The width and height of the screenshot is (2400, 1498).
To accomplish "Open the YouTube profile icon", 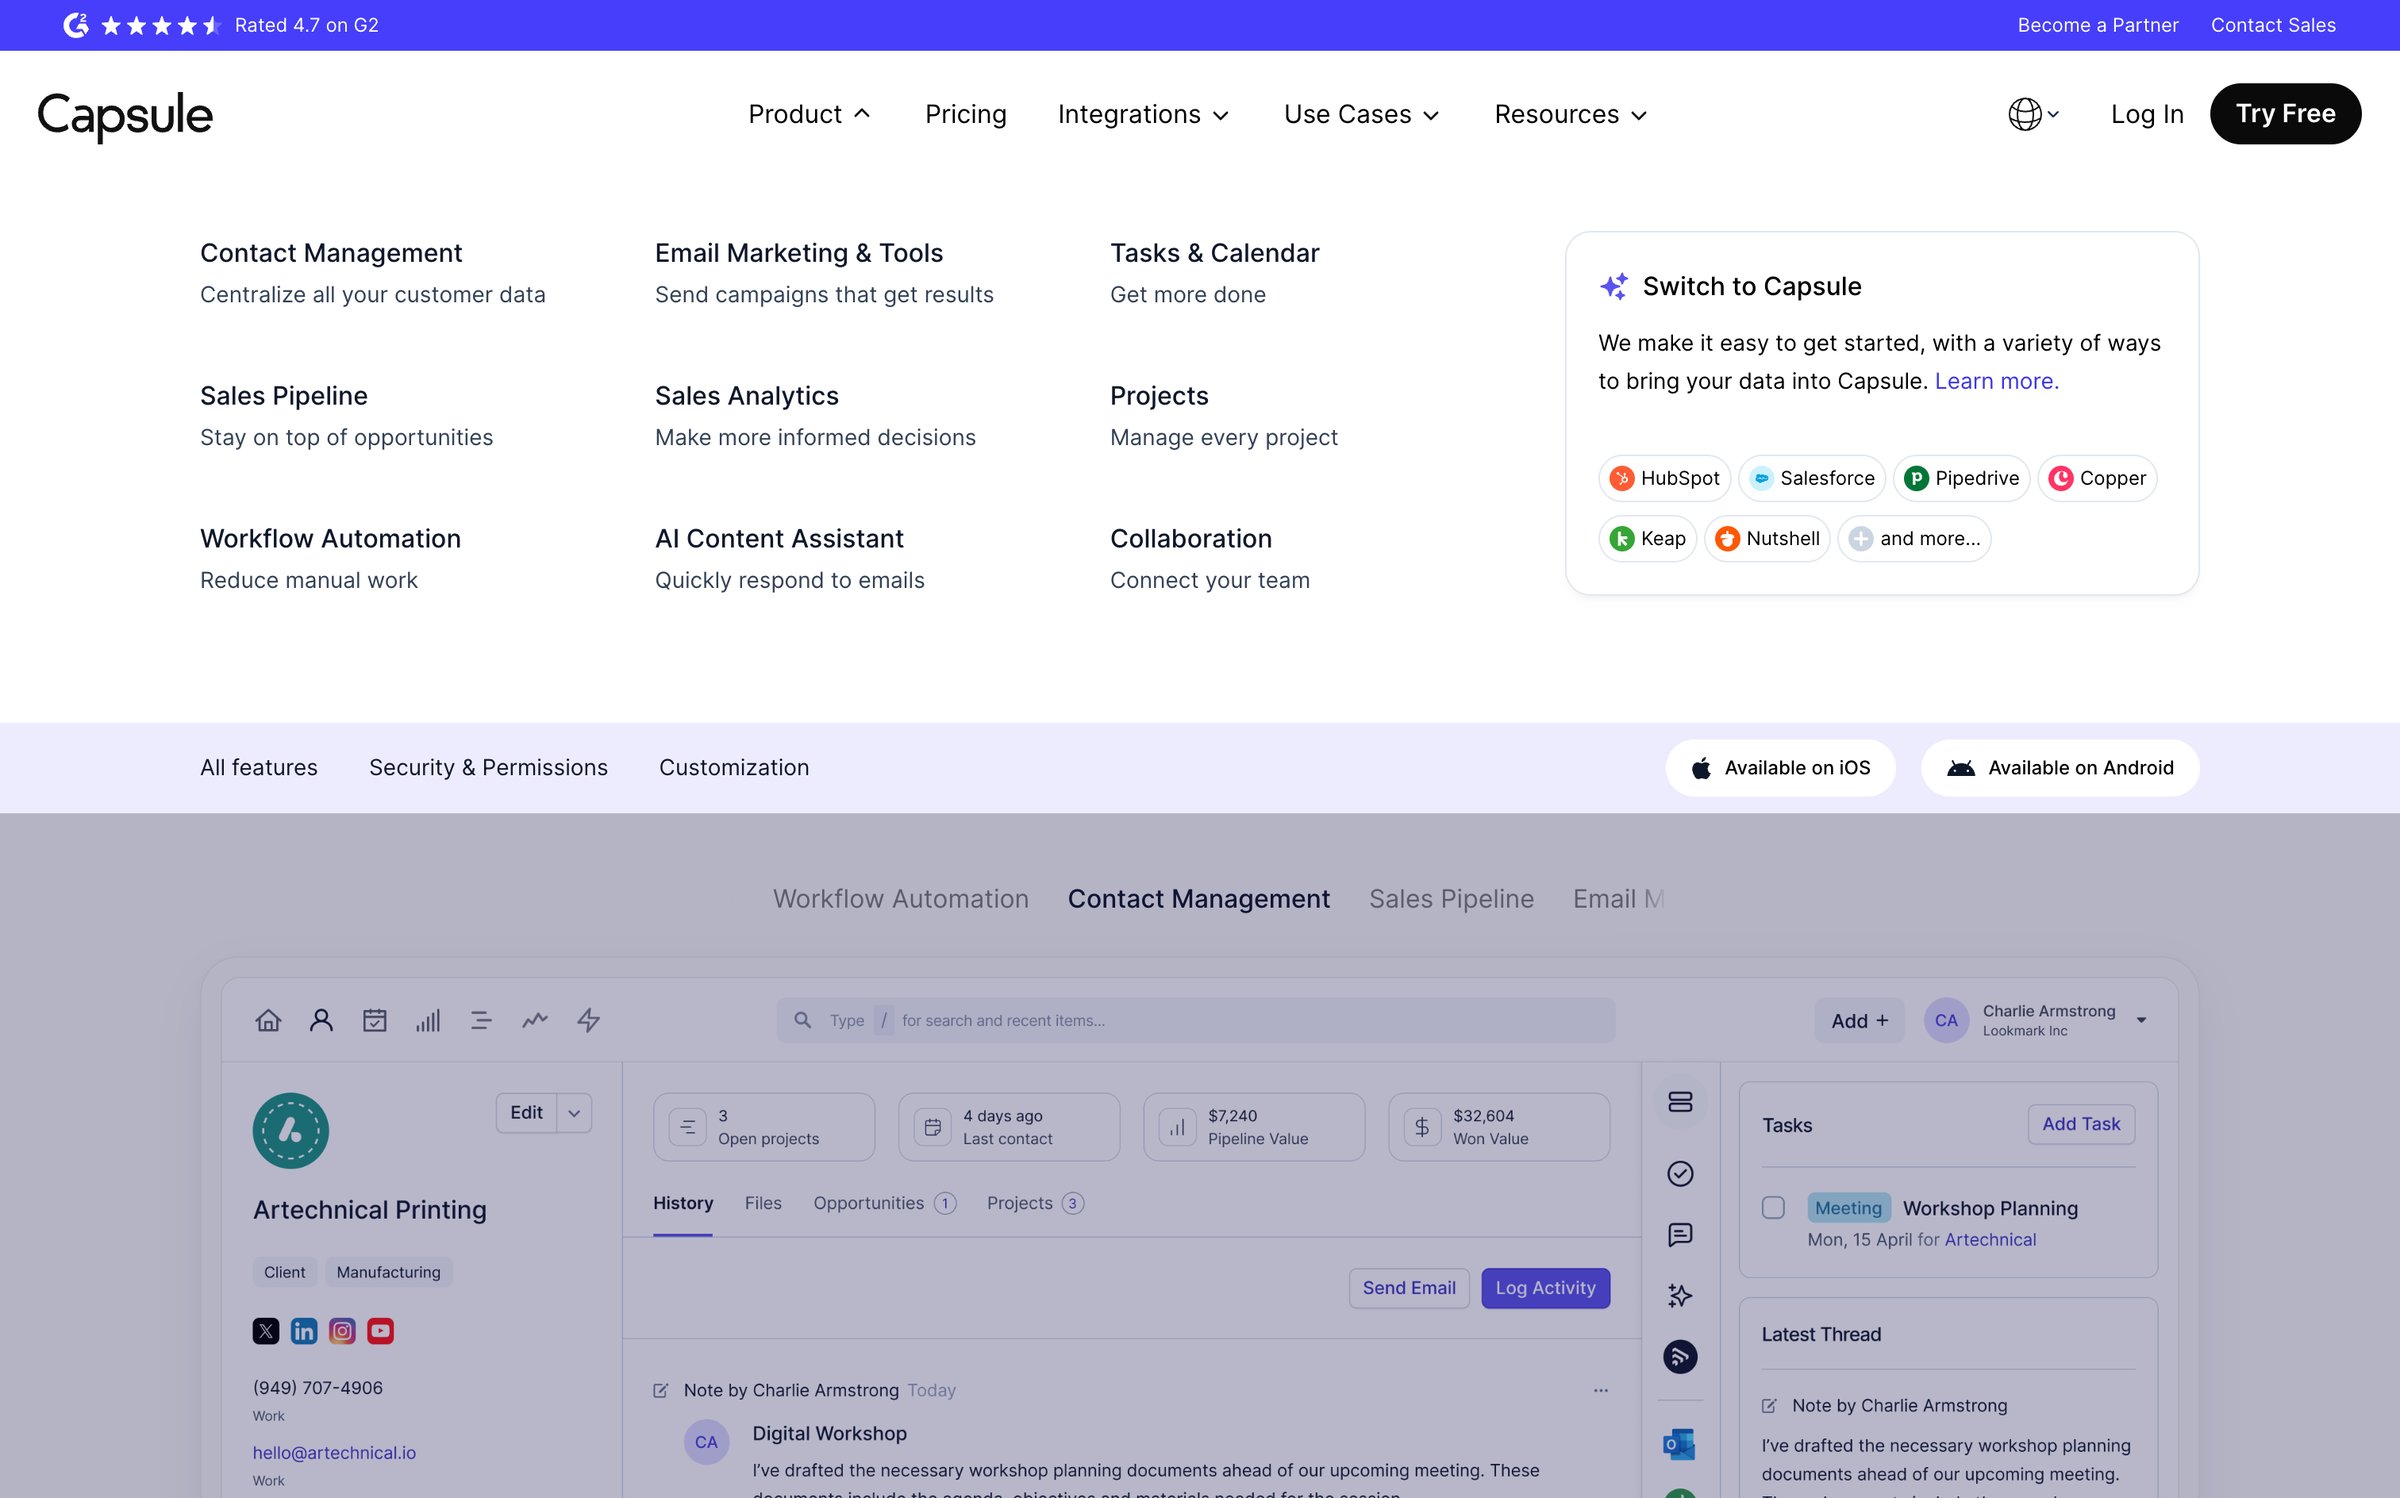I will click(380, 1331).
